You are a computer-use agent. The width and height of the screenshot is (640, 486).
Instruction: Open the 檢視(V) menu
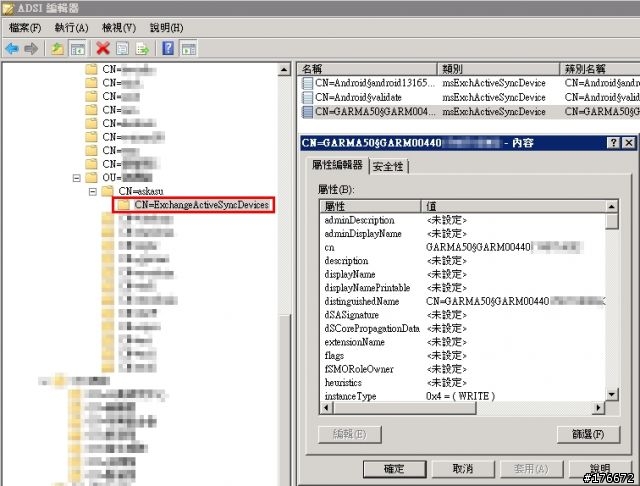pos(119,28)
